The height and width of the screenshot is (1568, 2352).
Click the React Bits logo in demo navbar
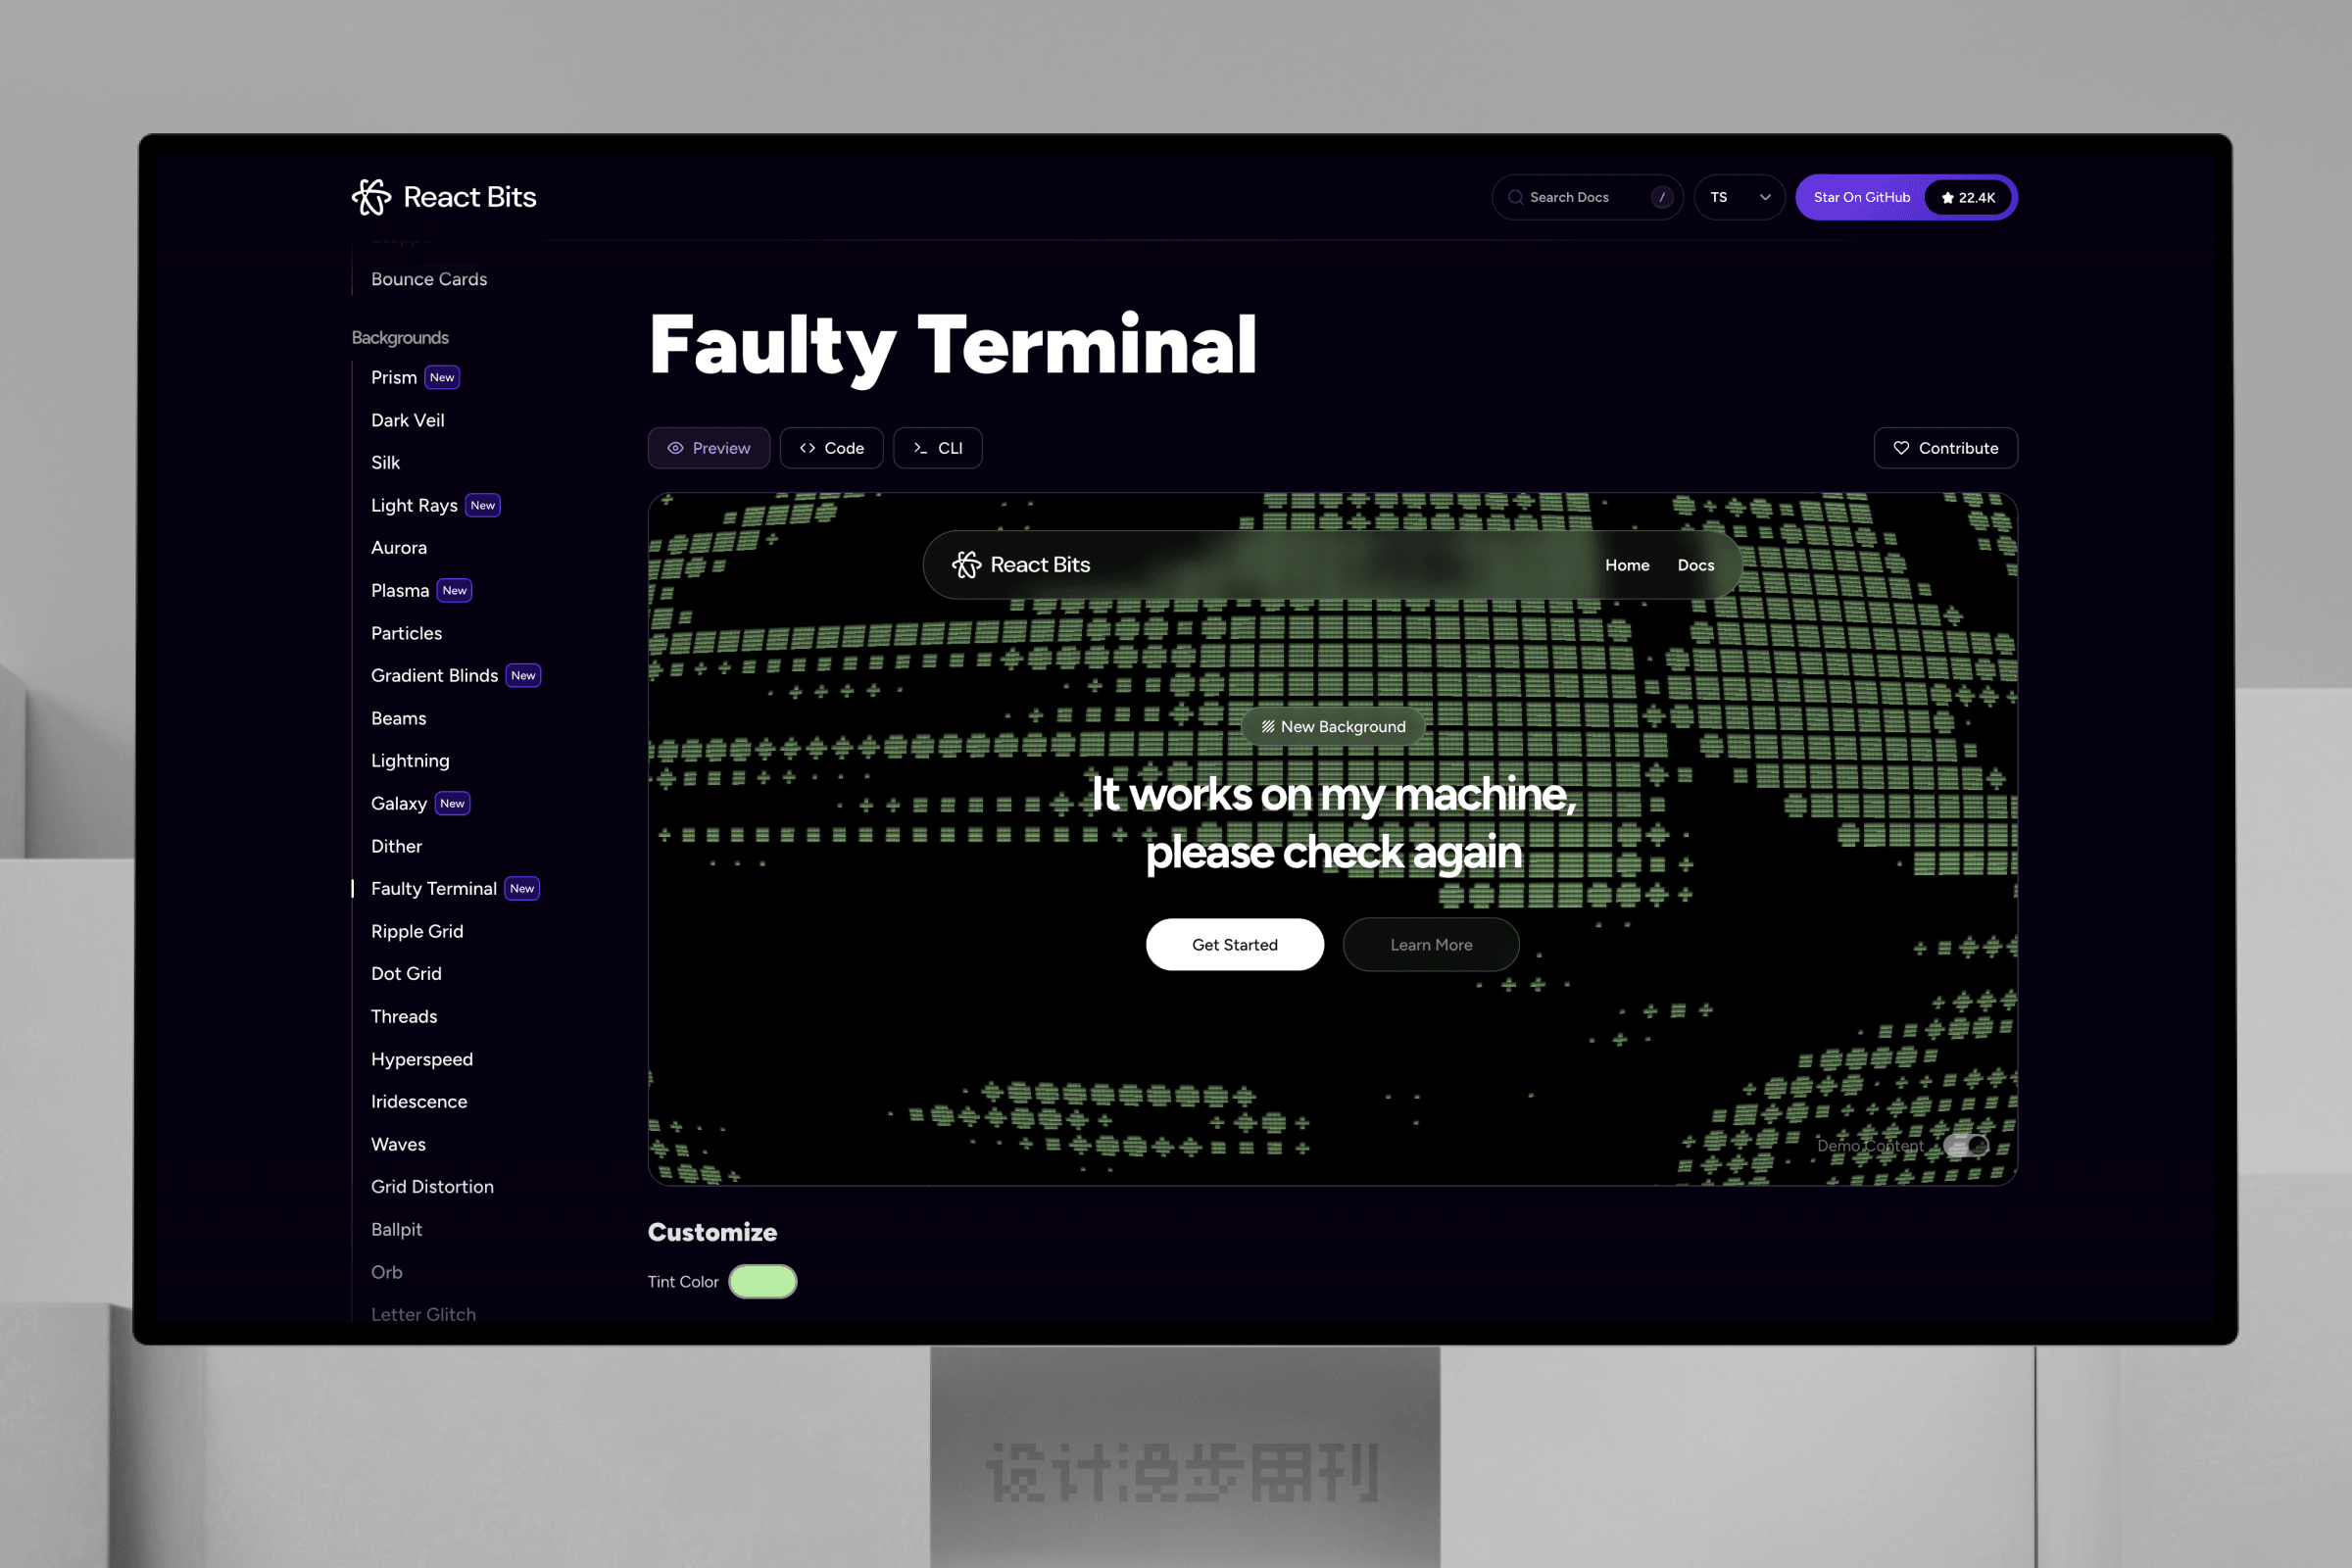click(x=966, y=565)
